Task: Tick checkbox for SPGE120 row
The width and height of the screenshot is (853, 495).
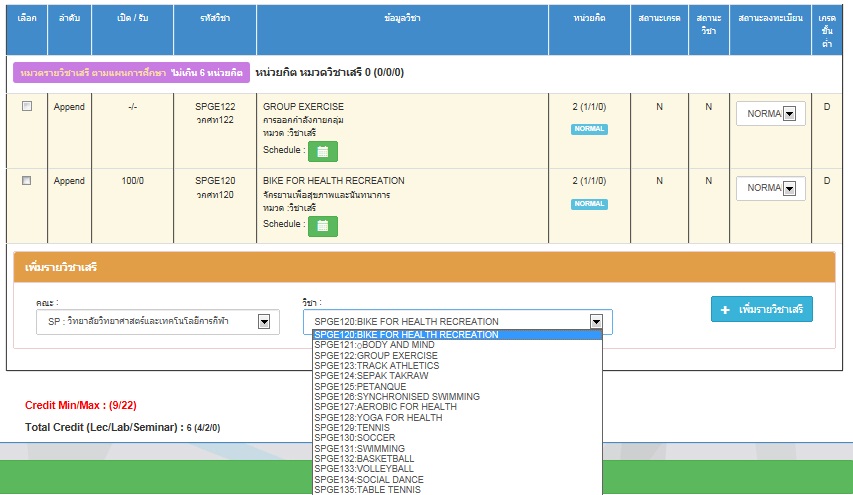Action: [x=27, y=181]
